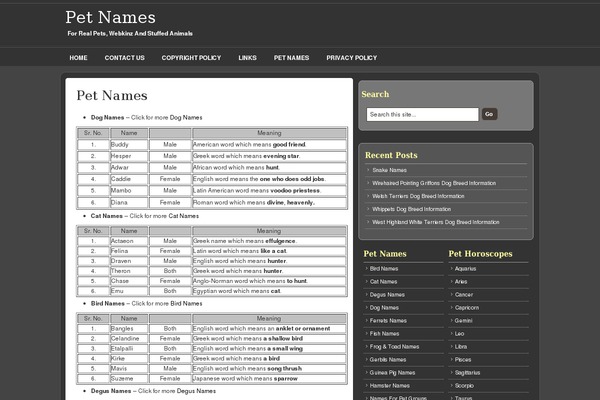Open the Sagittarius pet horoscope

[467, 373]
